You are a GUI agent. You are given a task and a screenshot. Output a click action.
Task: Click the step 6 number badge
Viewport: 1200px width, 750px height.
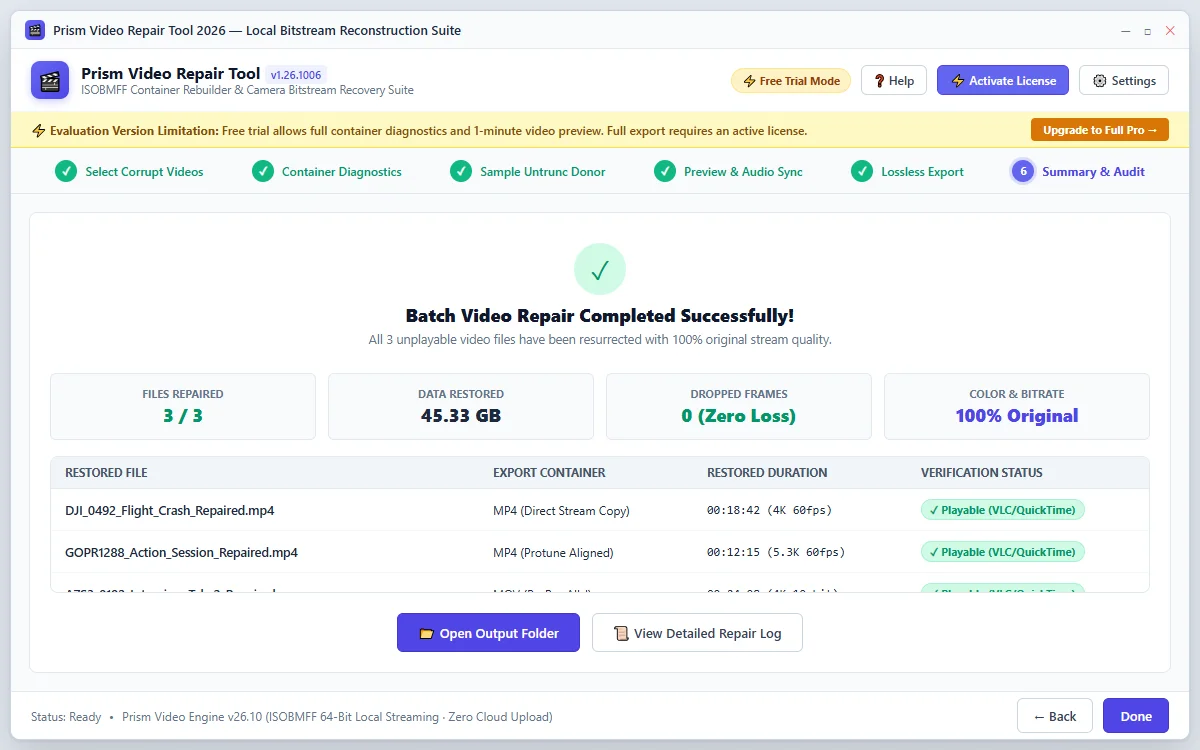tap(1023, 172)
